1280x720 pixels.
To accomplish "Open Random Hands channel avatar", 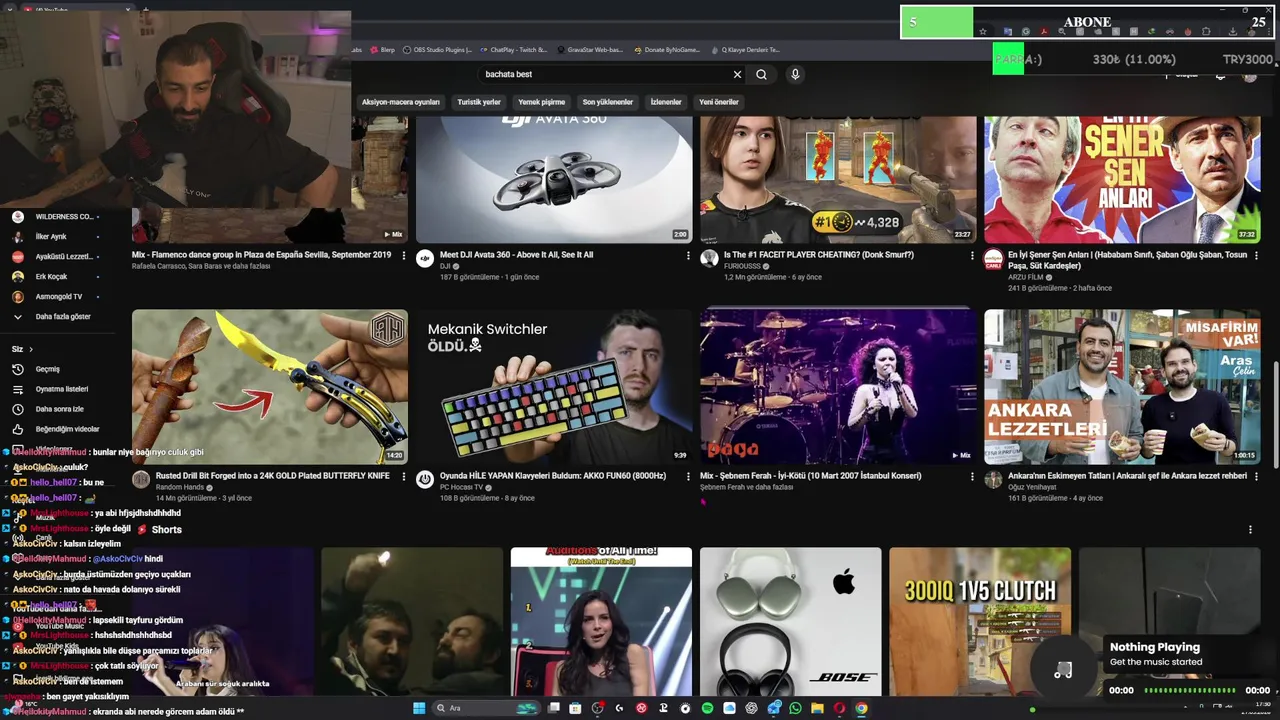I will [x=141, y=479].
